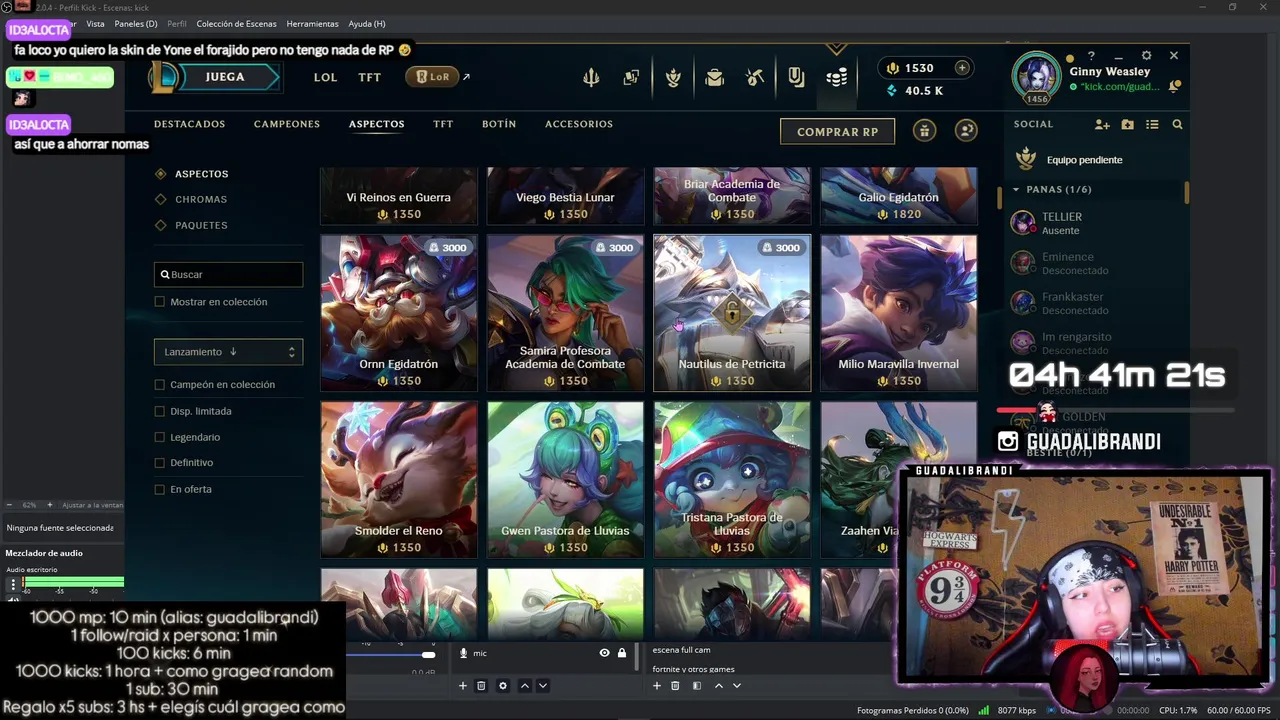The image size is (1280, 720).
Task: Click Equipo pendiente in social panel
Action: [x=1084, y=160]
